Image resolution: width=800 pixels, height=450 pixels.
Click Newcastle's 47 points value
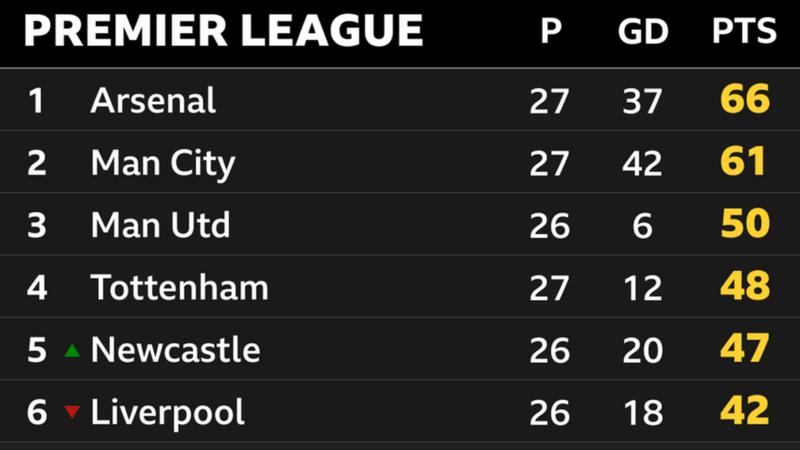[x=745, y=348]
